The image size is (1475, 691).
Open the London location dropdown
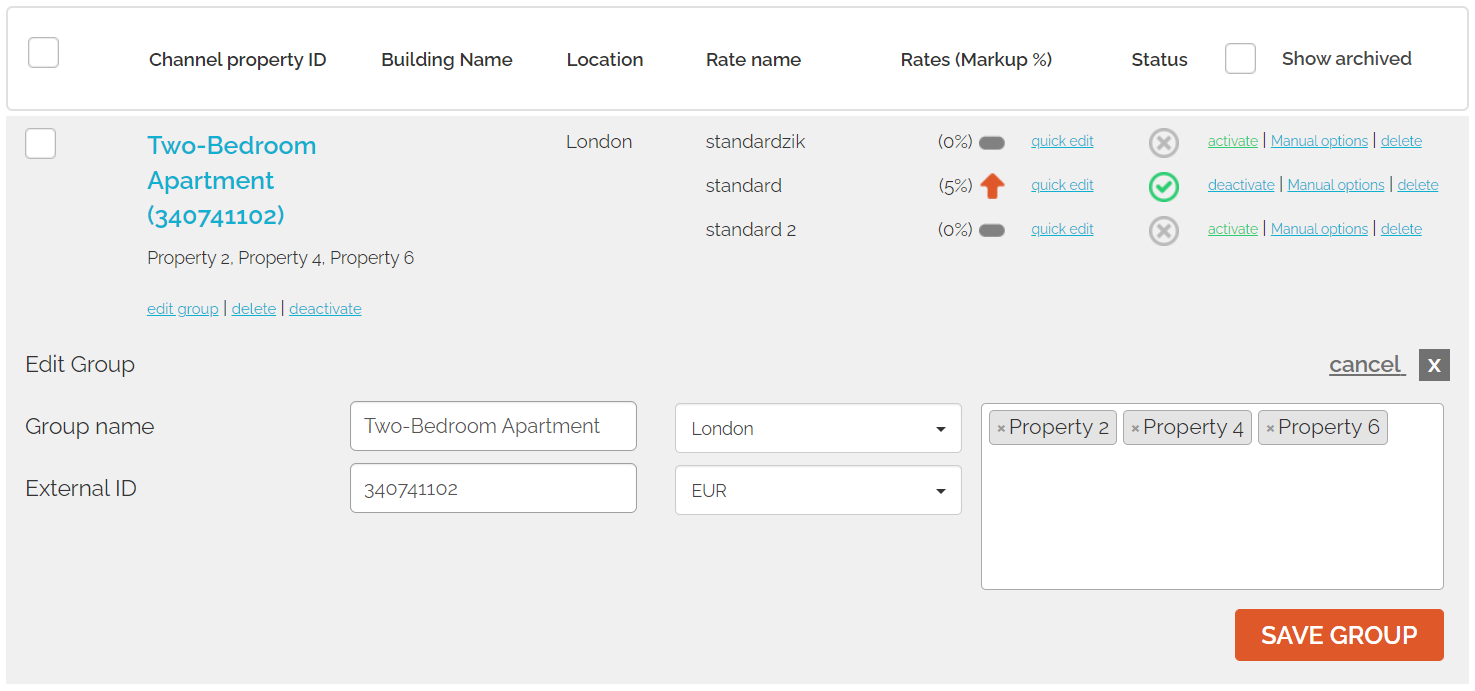pos(818,429)
